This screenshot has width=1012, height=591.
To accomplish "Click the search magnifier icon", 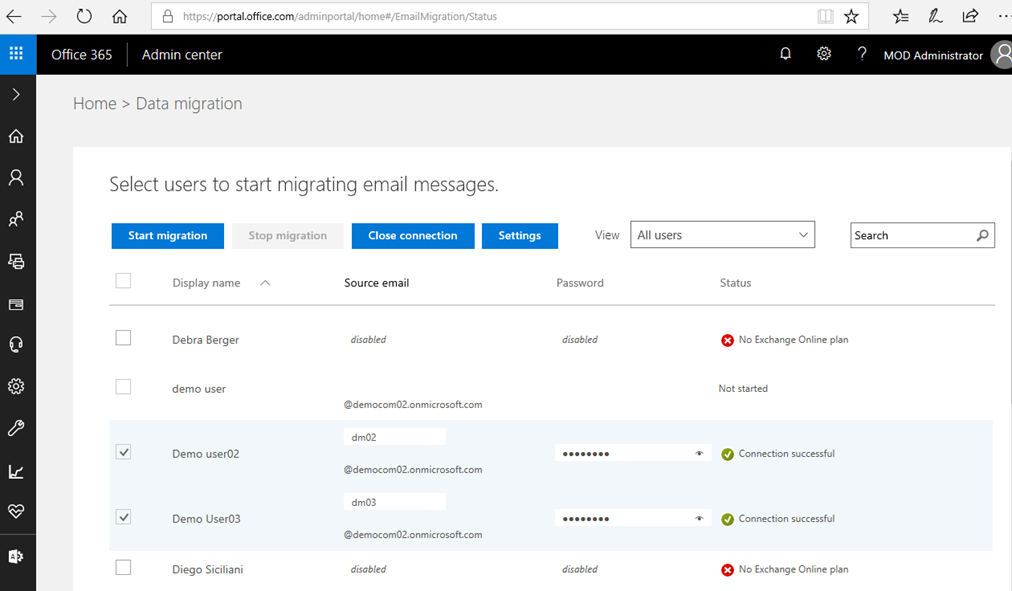I will point(982,235).
